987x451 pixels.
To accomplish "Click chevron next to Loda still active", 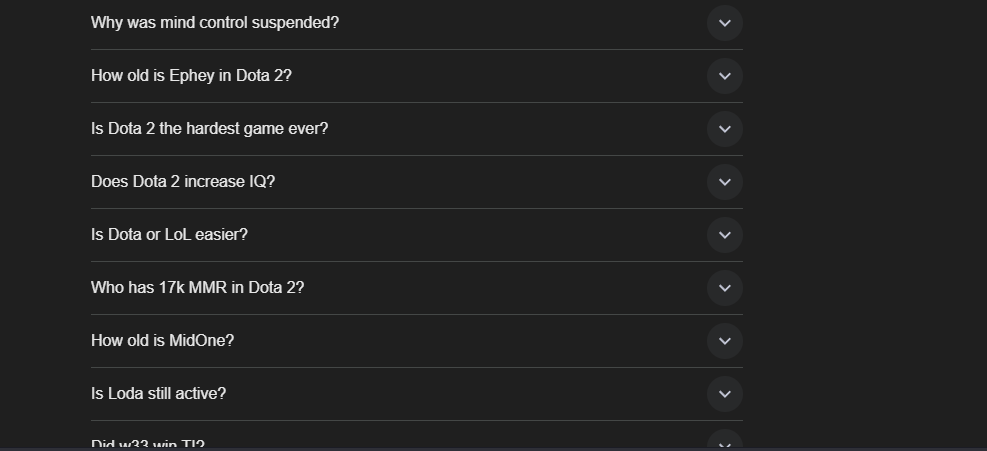I will point(725,394).
